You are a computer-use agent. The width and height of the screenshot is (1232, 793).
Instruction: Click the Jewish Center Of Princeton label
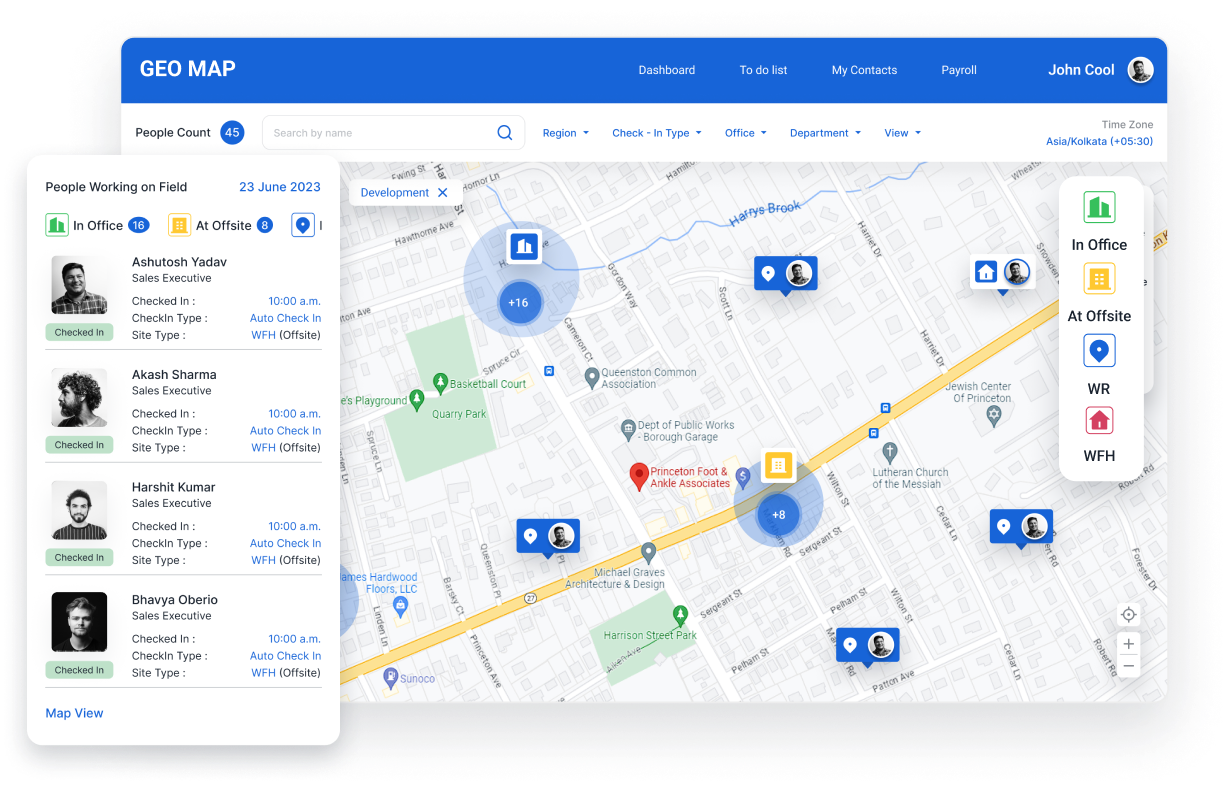coord(981,392)
